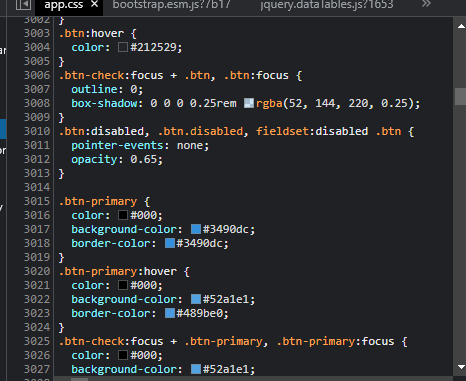Open the jquery.dataTables.js tab
Viewport: 466px width, 381px height.
pos(327,5)
